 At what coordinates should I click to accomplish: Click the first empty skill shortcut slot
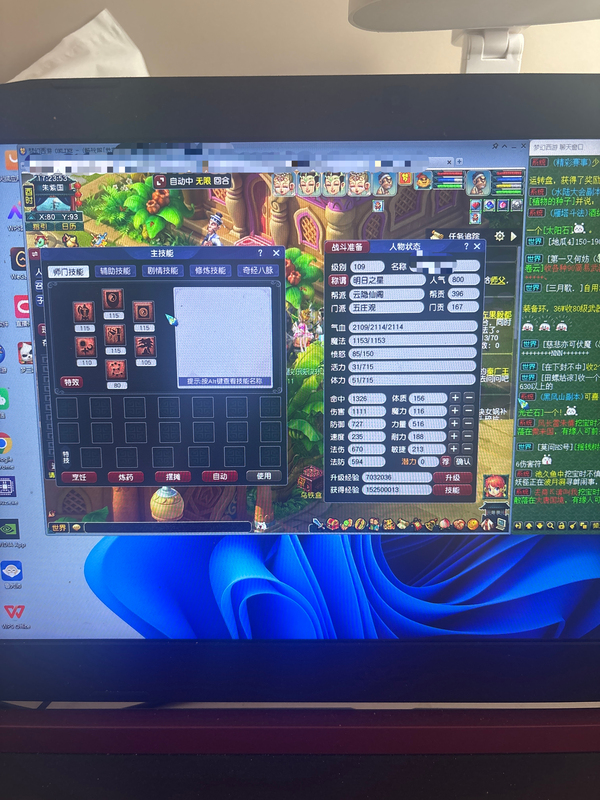[x=67, y=408]
